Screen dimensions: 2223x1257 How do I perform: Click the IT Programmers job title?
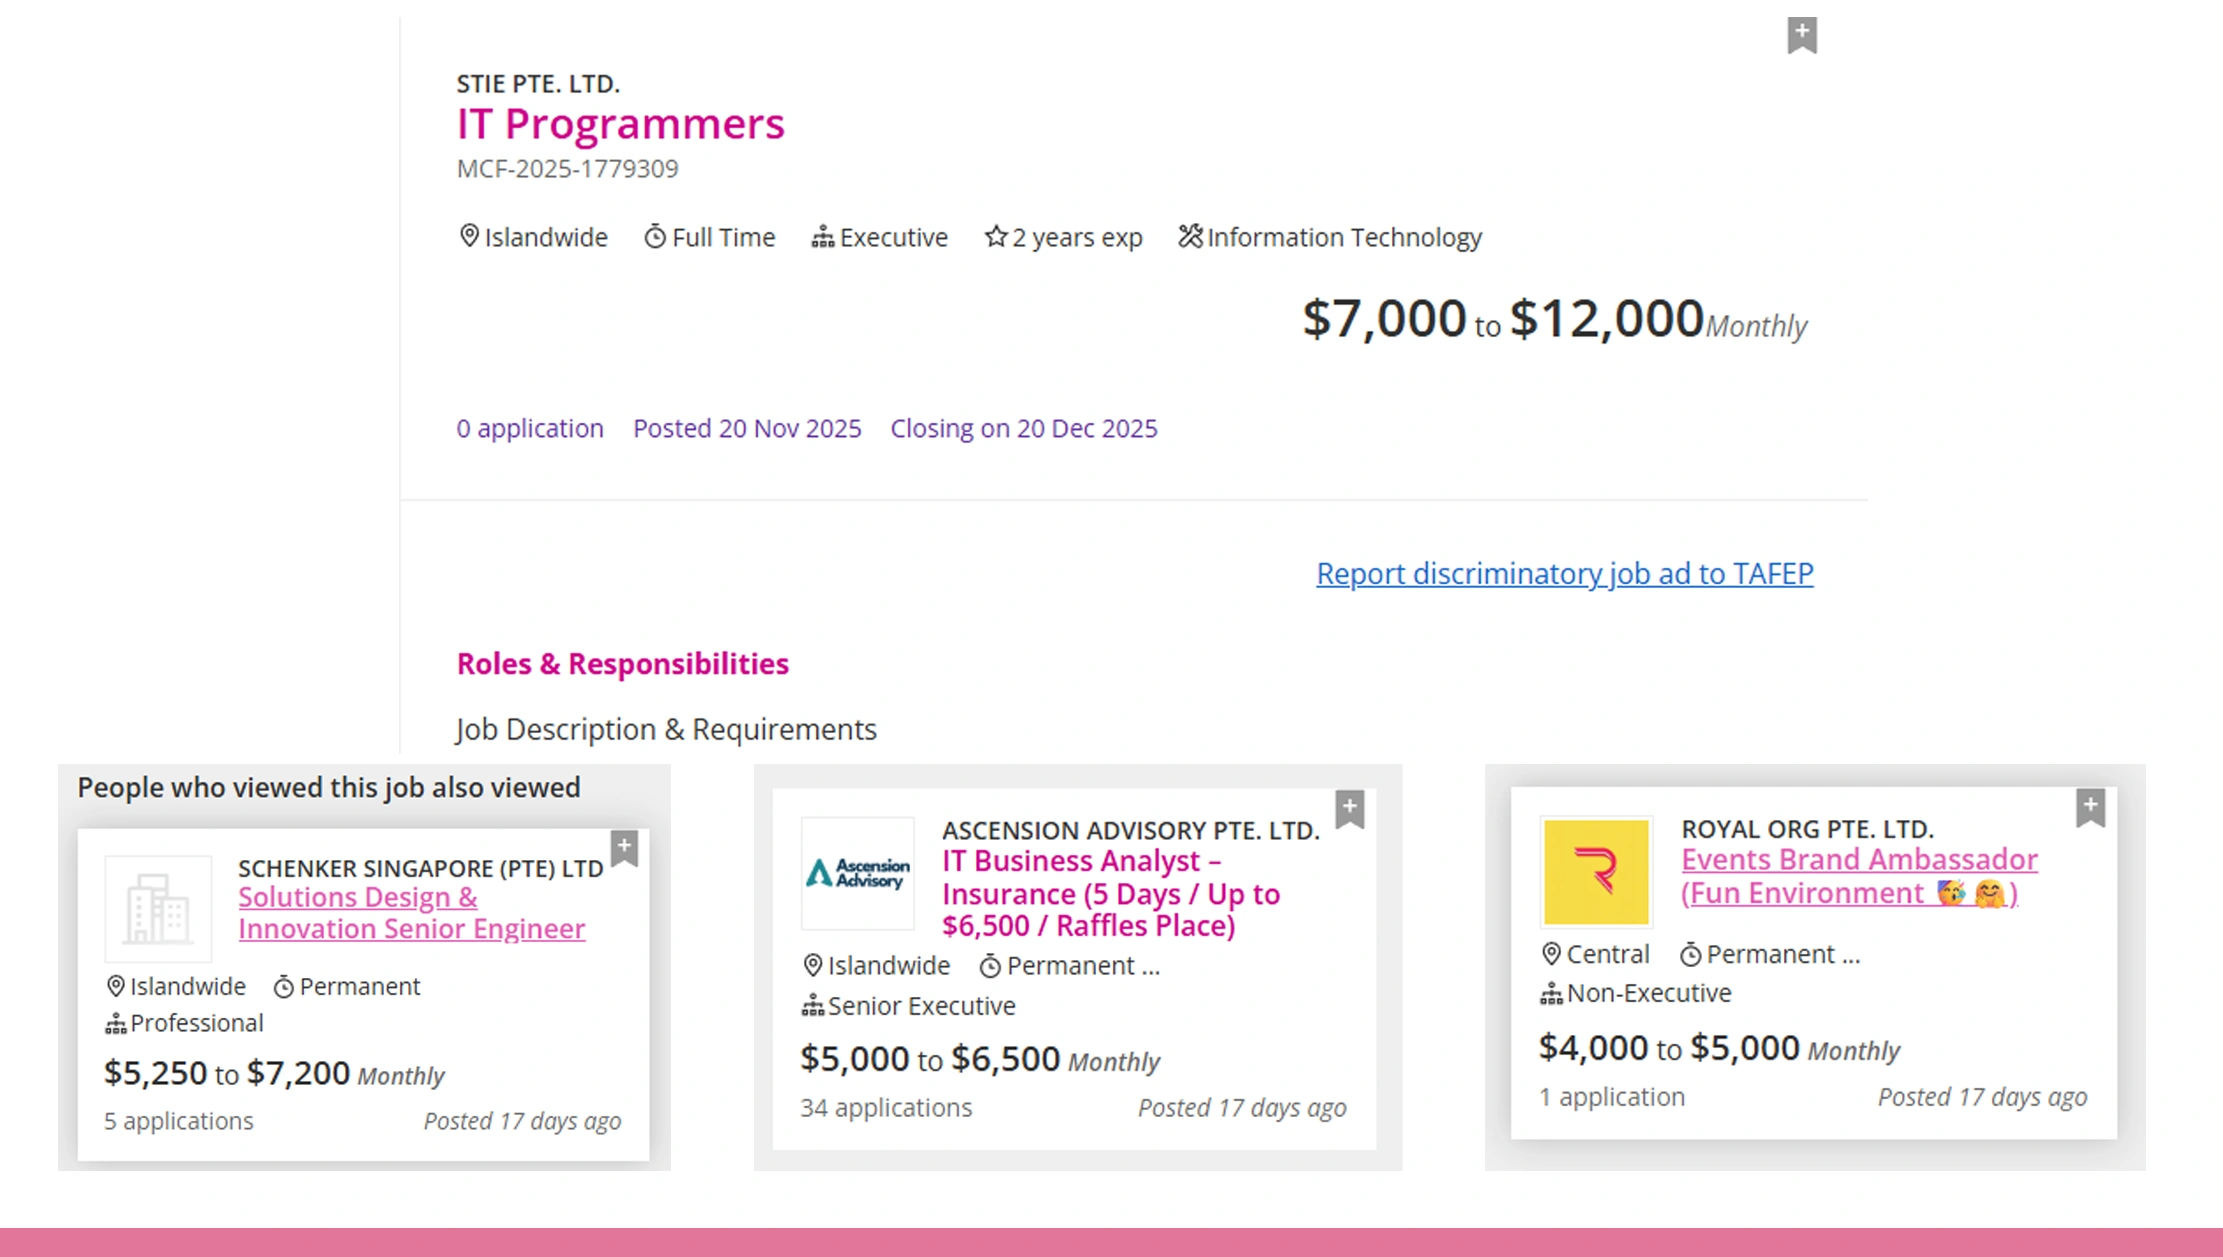620,123
